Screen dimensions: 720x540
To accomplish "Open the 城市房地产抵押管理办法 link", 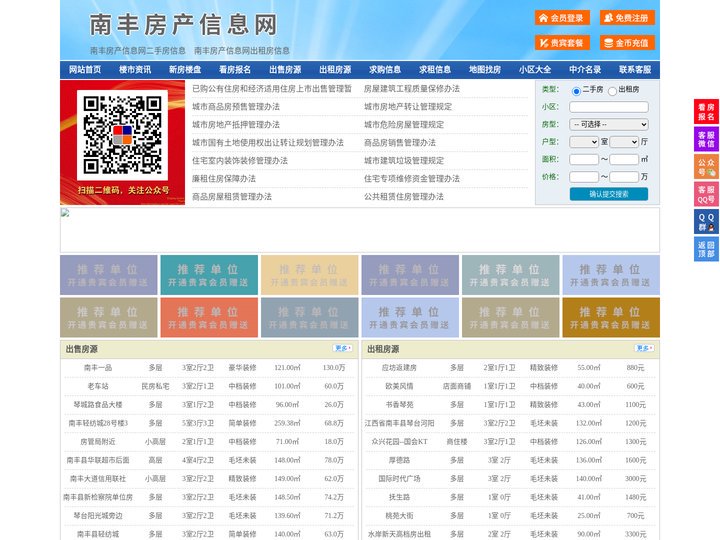I will 236,124.
